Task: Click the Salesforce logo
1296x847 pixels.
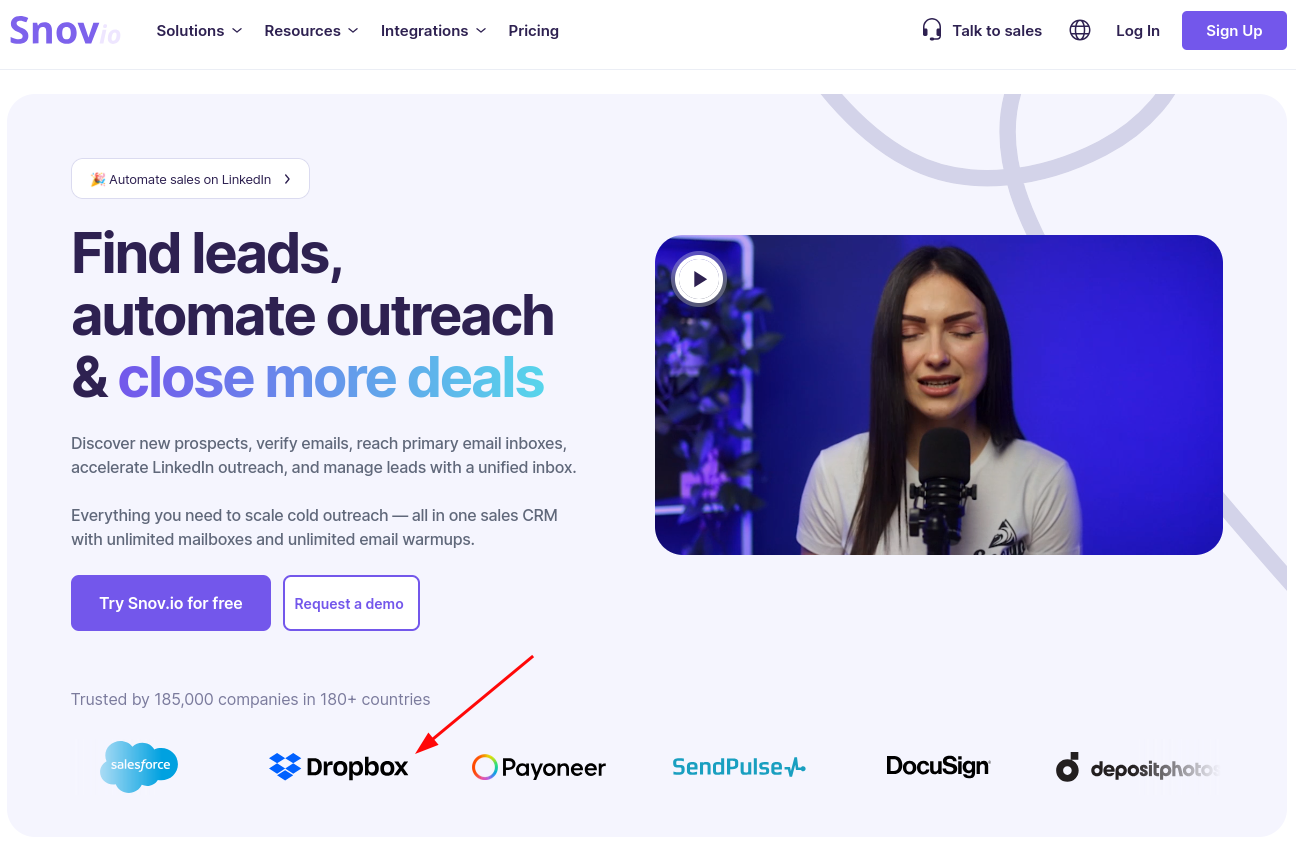Action: tap(139, 767)
